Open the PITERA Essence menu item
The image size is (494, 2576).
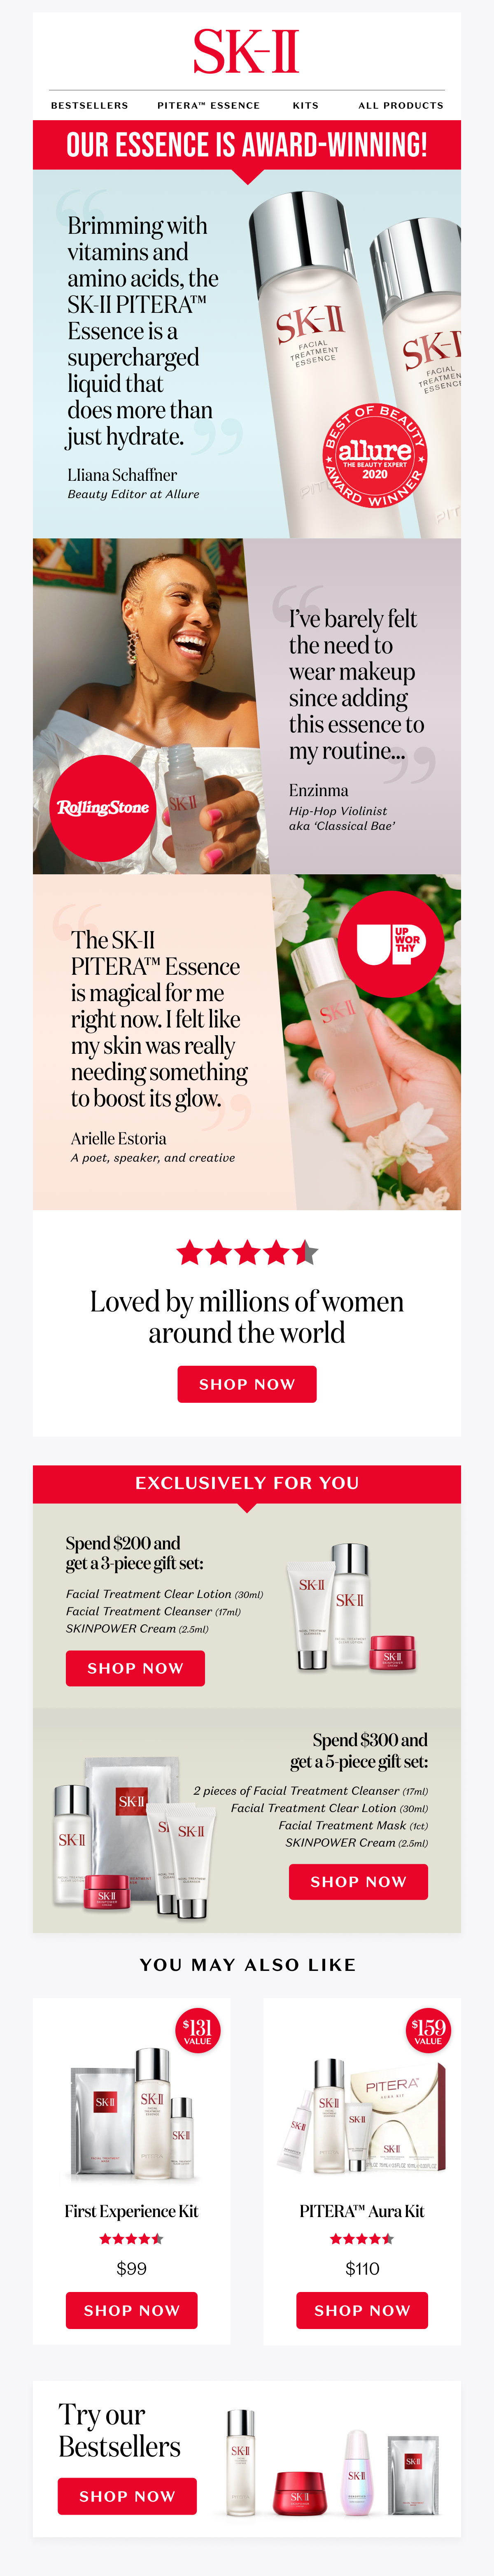point(208,105)
